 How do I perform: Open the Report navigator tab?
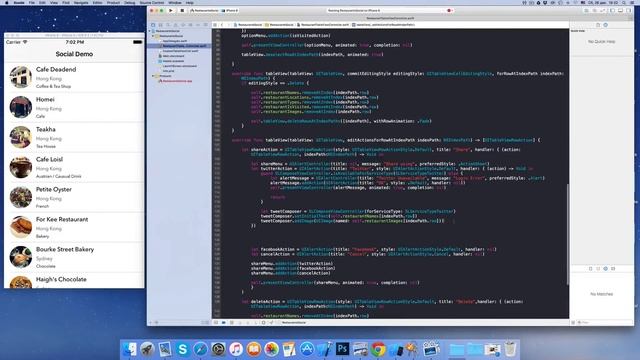[205, 25]
